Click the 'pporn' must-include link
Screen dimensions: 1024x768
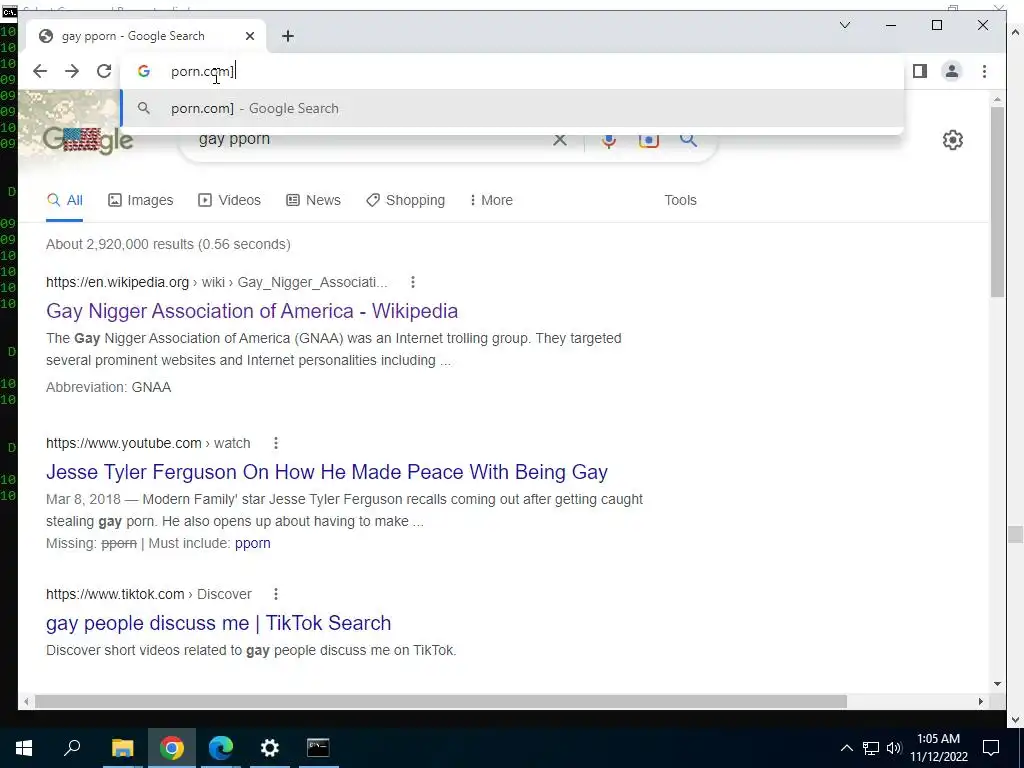click(253, 543)
